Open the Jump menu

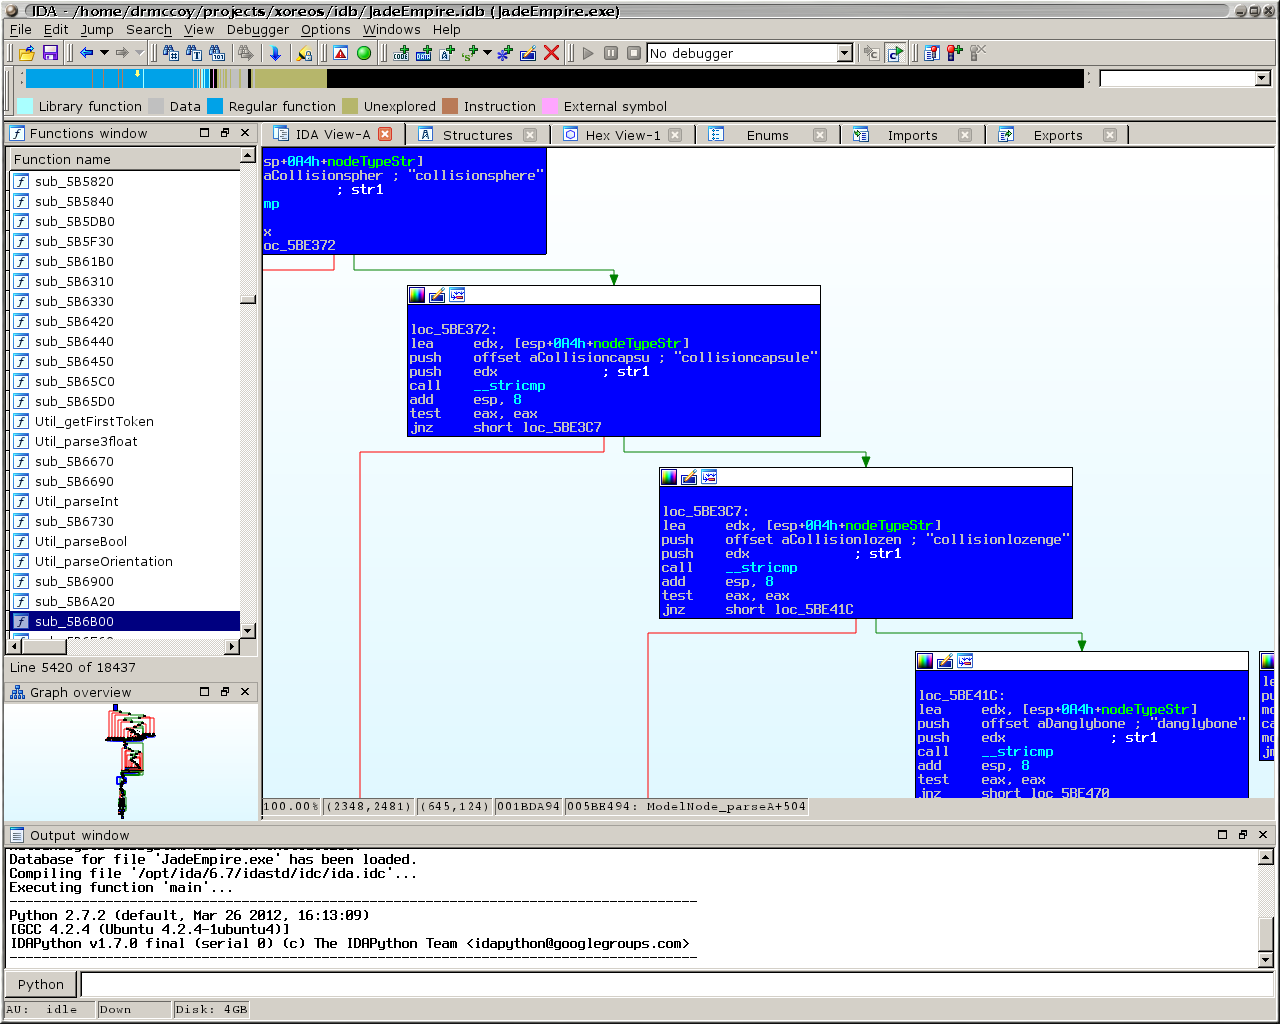point(97,29)
